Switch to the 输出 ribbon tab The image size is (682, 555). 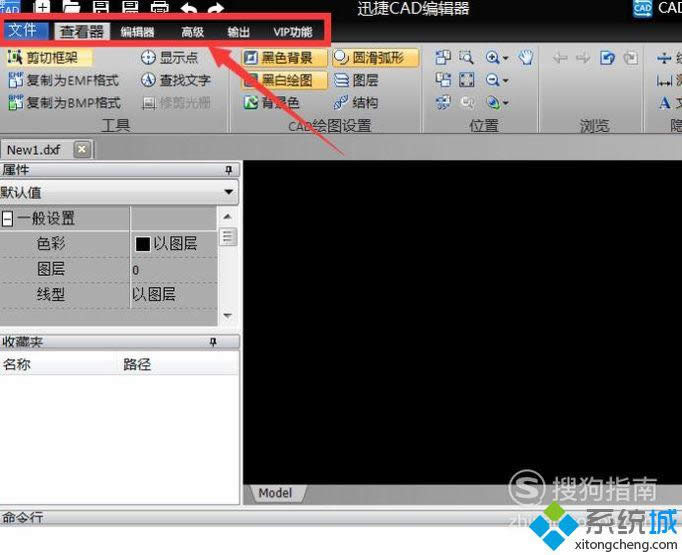(239, 32)
